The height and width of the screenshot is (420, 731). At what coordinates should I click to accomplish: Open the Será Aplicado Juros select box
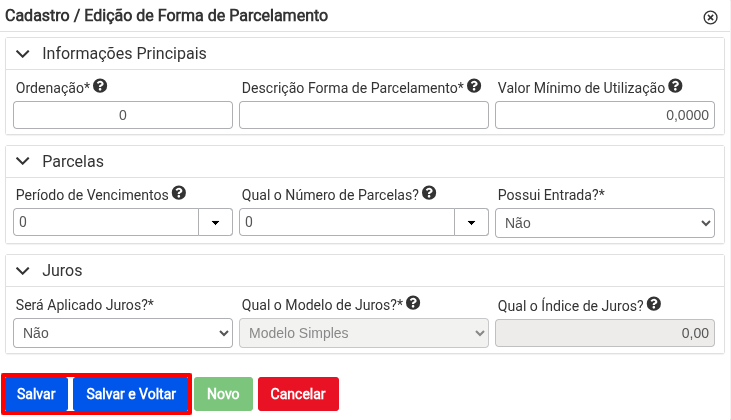[x=123, y=333]
